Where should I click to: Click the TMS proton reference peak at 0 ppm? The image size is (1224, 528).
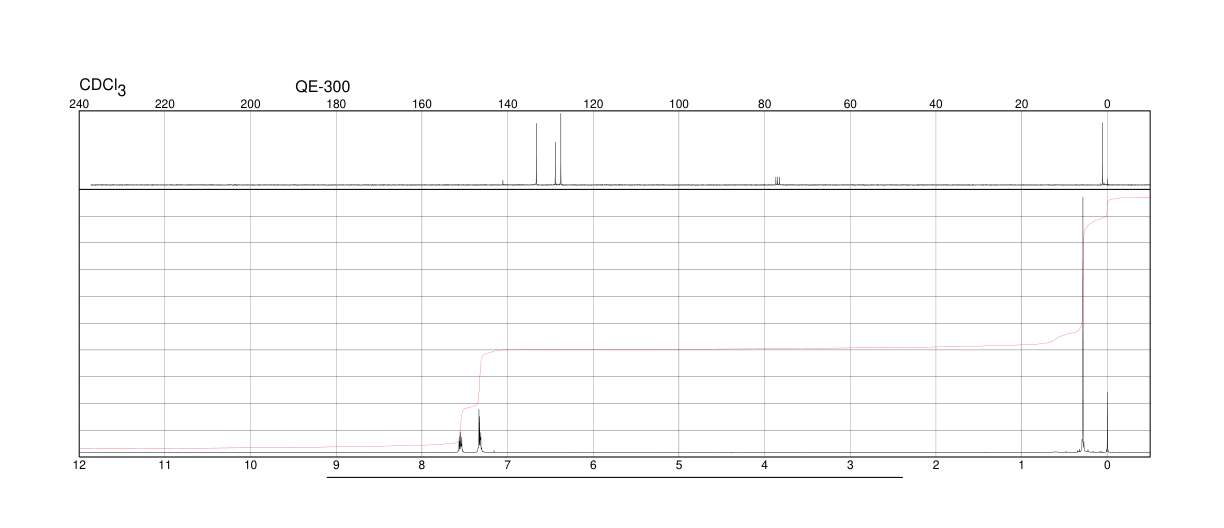coord(1107,422)
